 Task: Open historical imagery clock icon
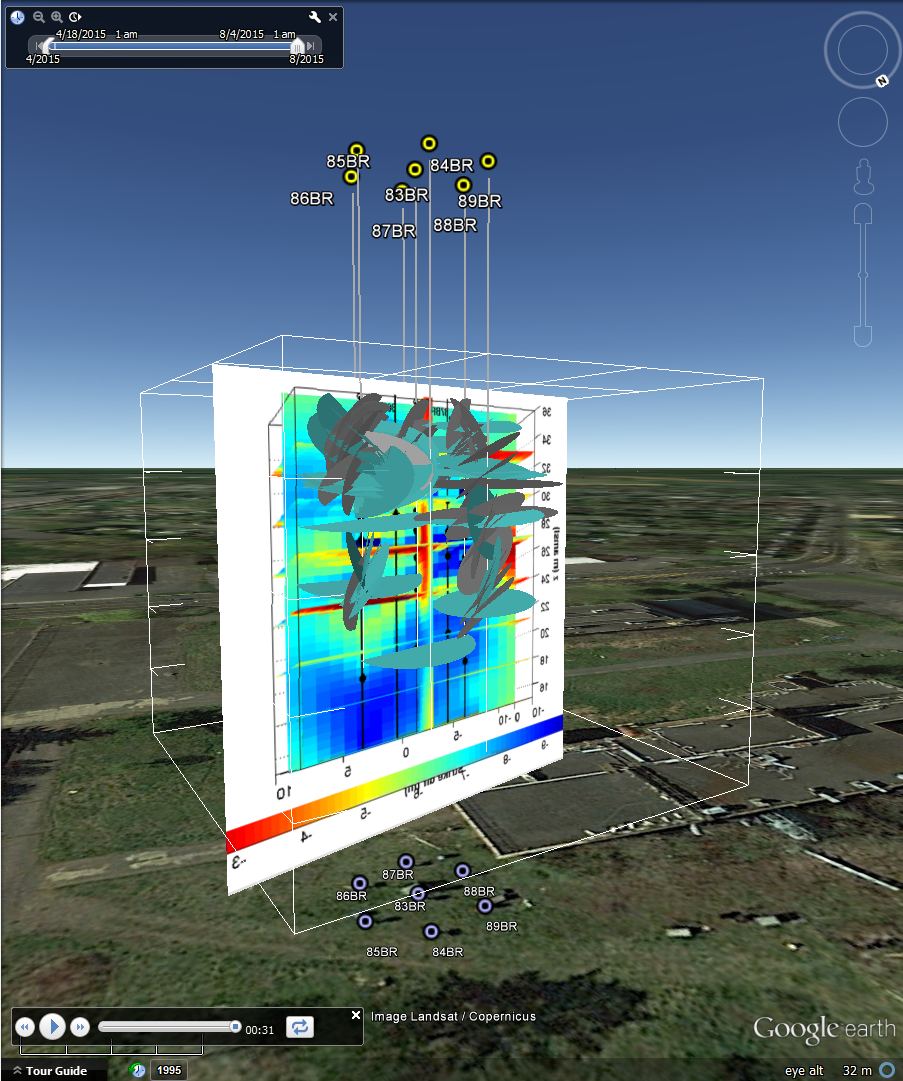136,1071
